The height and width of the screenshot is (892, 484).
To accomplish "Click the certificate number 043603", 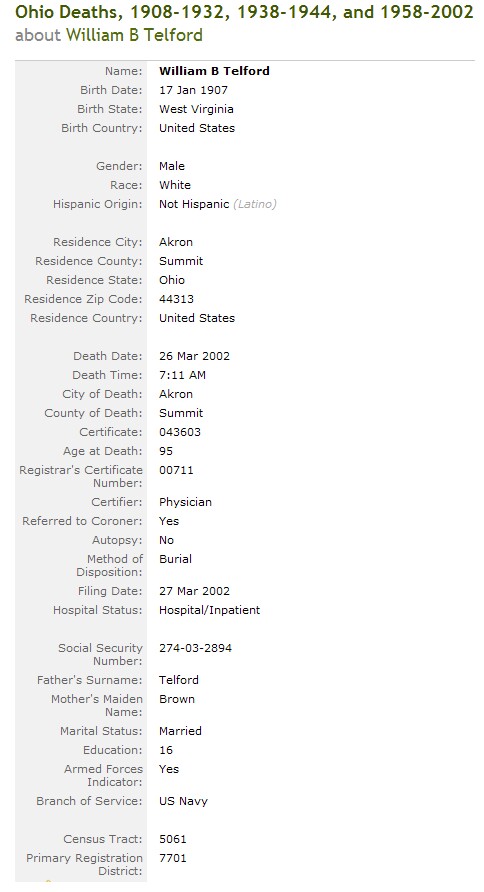I will point(180,432).
